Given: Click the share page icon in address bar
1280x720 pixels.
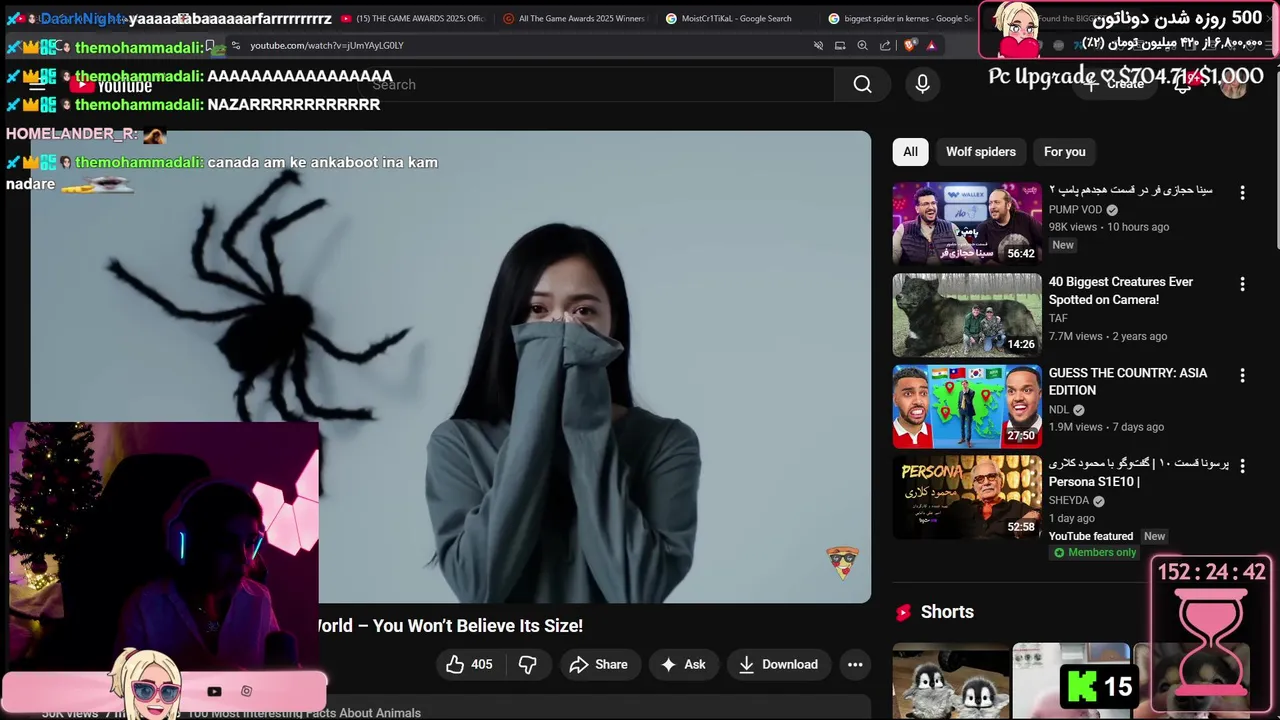Looking at the screenshot, I should (x=885, y=45).
